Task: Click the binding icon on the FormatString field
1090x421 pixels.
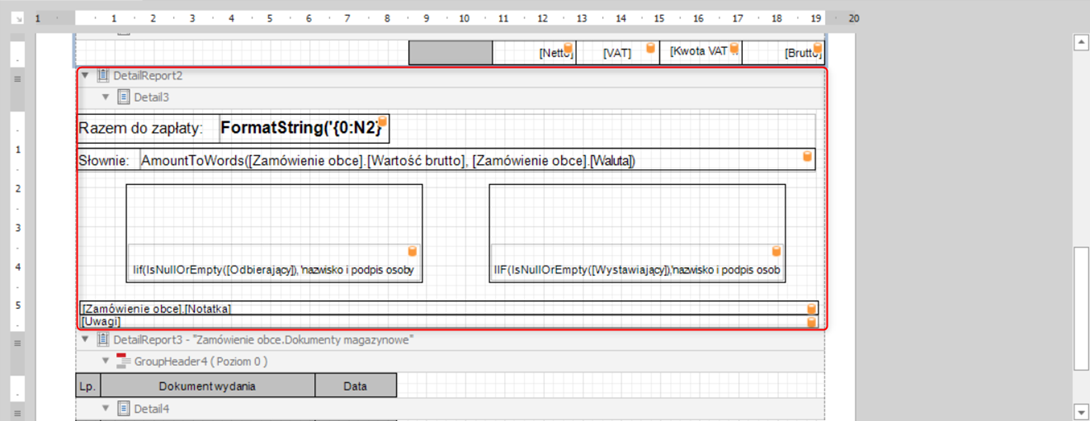Action: [382, 122]
